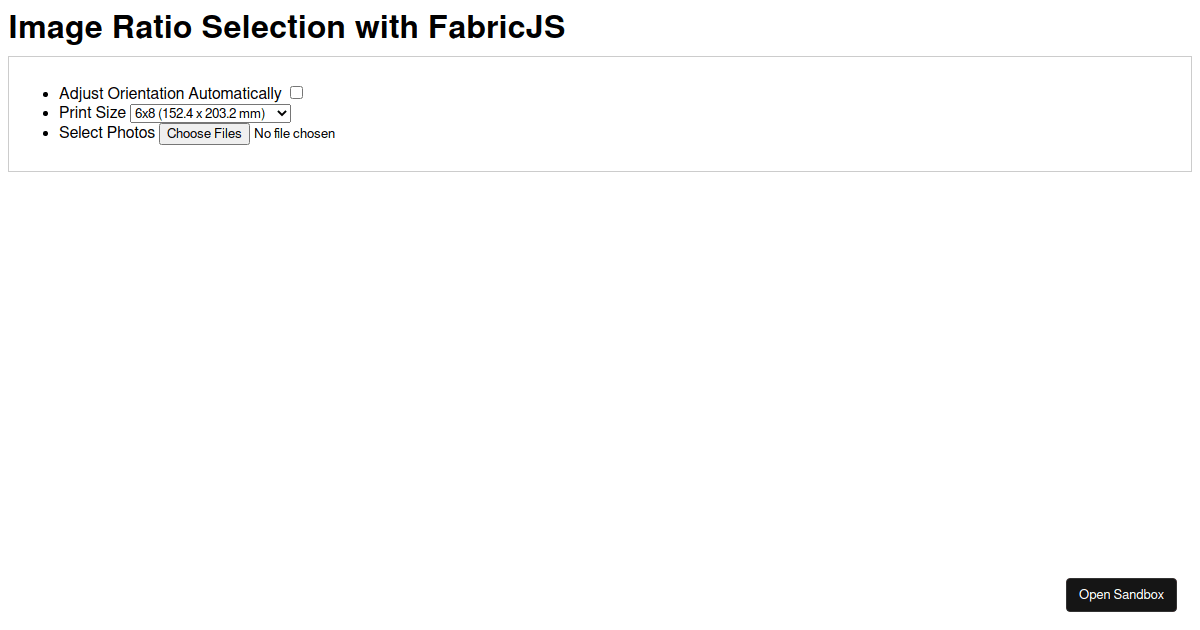Check the box next to Adjust Orientation Automatically

pos(296,92)
